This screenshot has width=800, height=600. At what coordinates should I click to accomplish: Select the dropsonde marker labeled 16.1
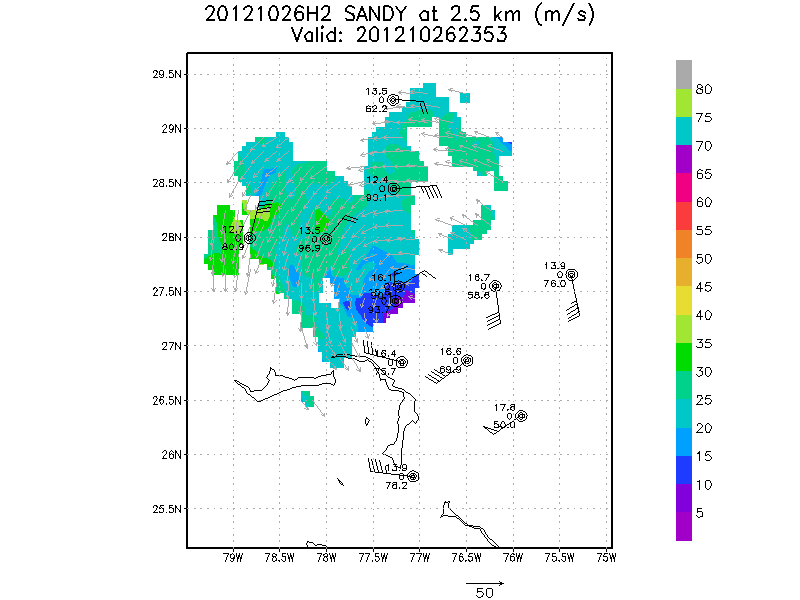(x=398, y=286)
